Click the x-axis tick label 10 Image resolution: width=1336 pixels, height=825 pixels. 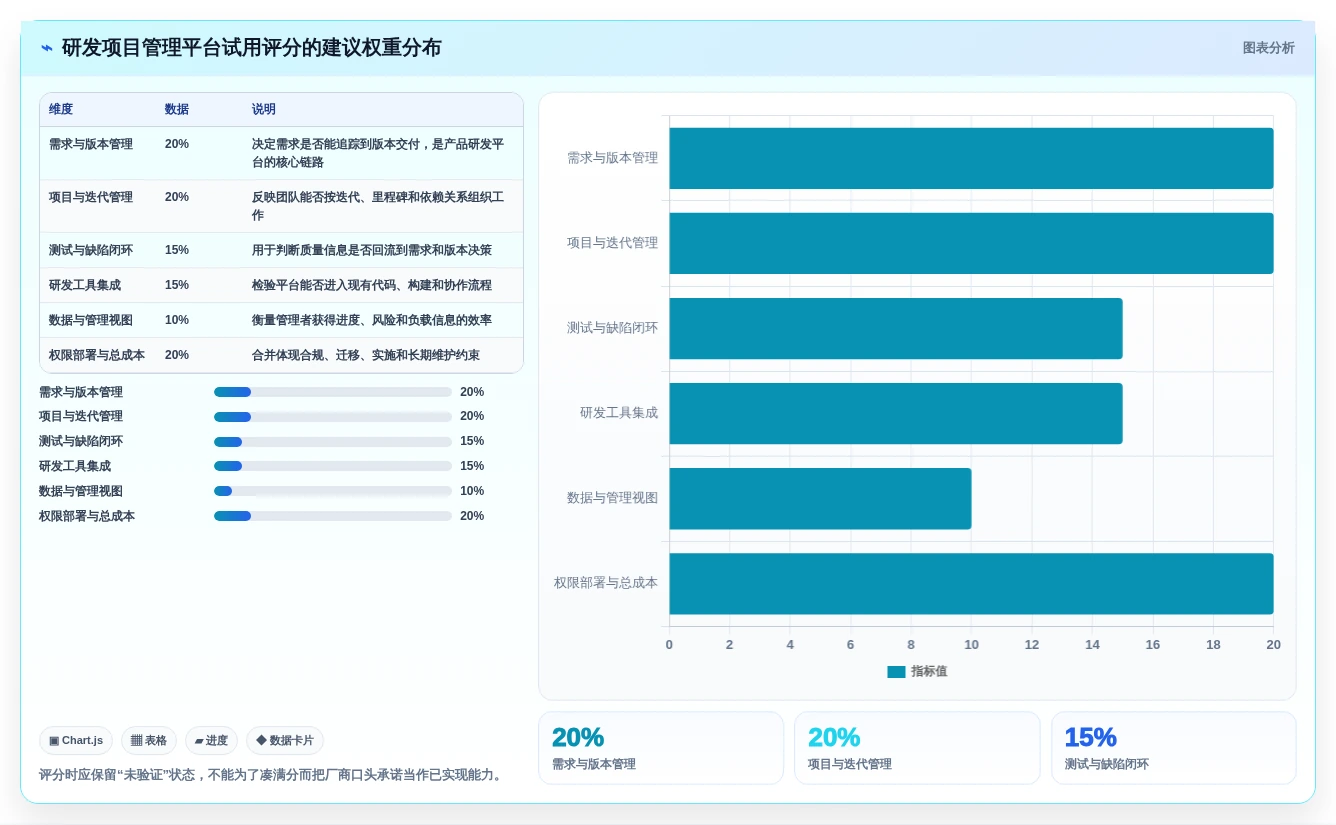click(971, 645)
